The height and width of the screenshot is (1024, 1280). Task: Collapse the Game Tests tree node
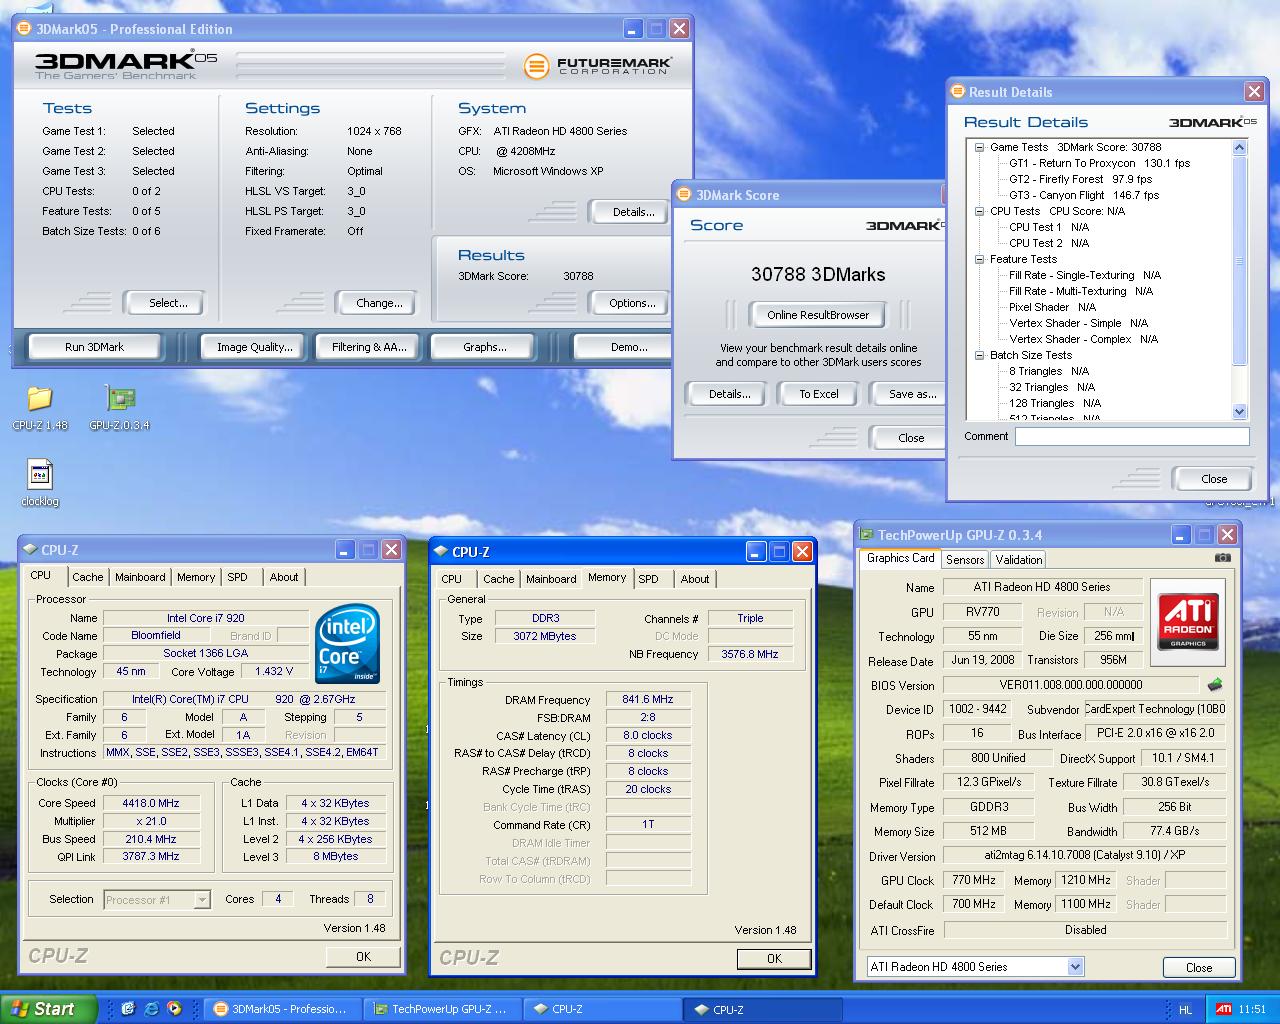point(980,147)
